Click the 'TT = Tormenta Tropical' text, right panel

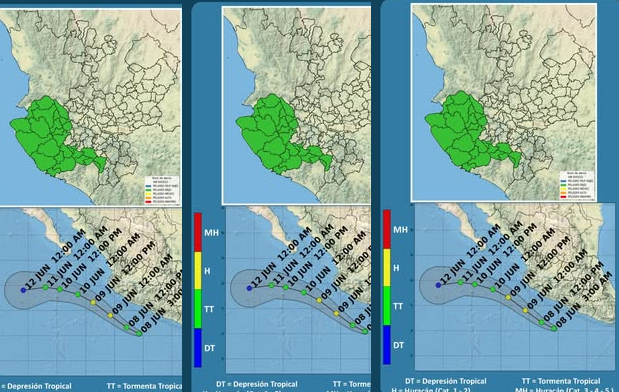point(561,381)
